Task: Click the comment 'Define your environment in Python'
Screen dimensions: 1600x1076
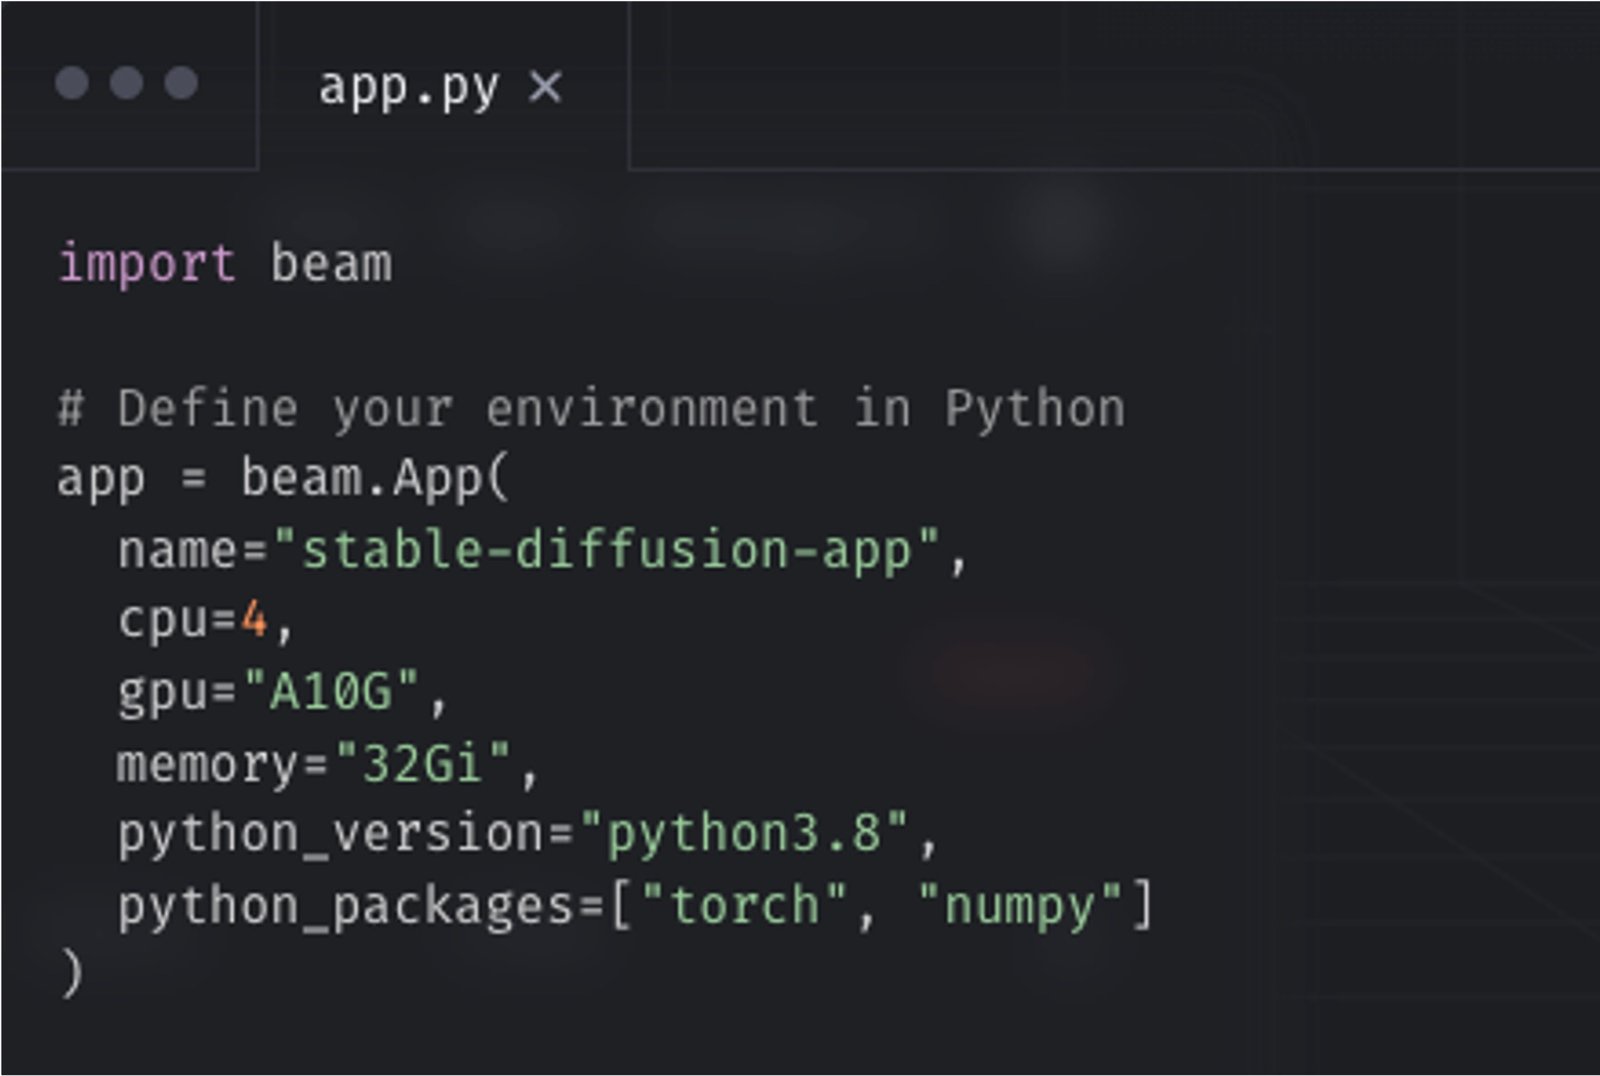Action: [591, 409]
